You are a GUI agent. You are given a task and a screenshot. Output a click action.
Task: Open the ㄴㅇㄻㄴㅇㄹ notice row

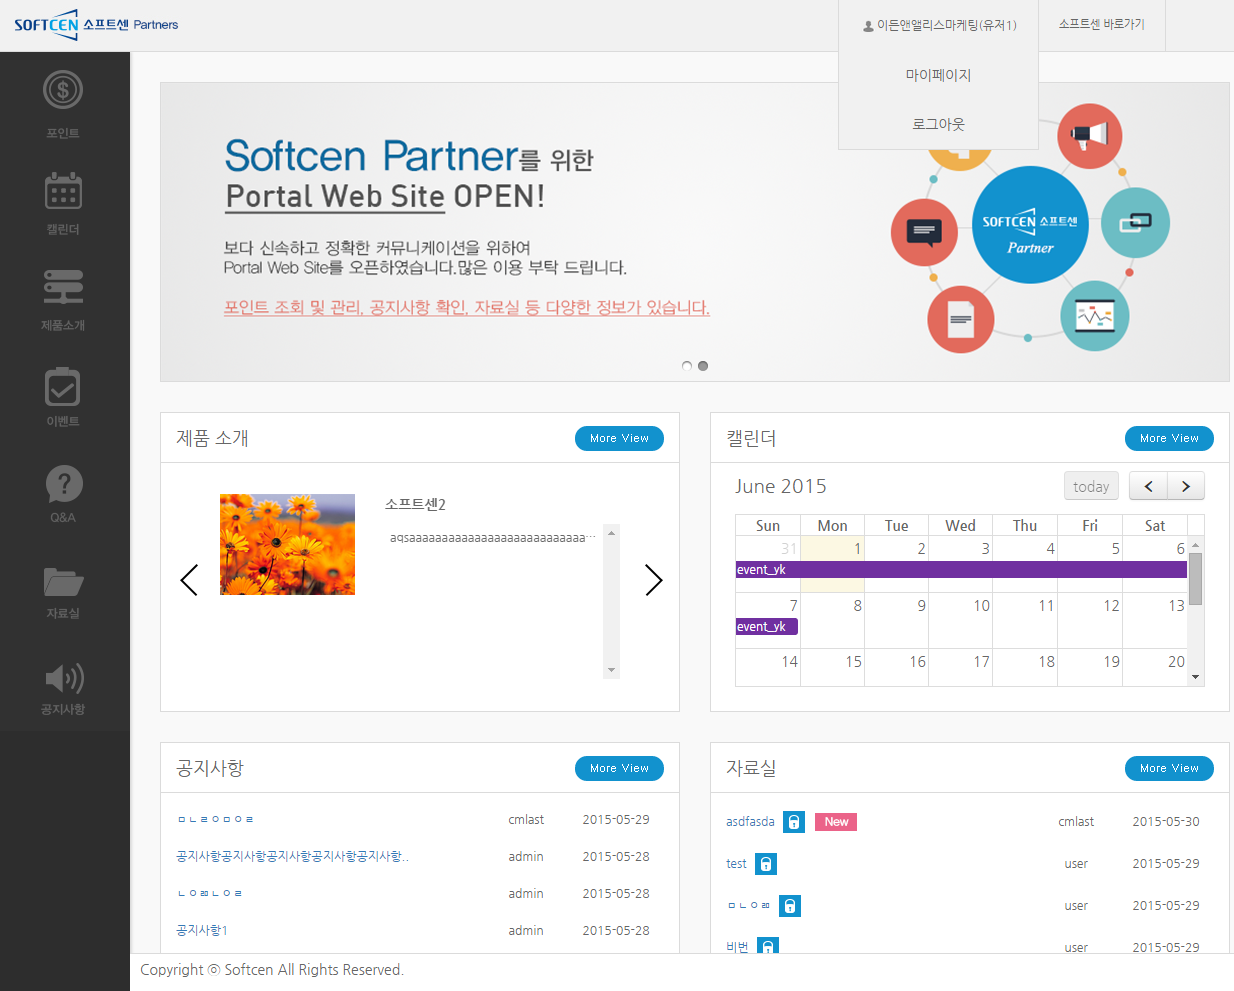pyautogui.click(x=210, y=893)
